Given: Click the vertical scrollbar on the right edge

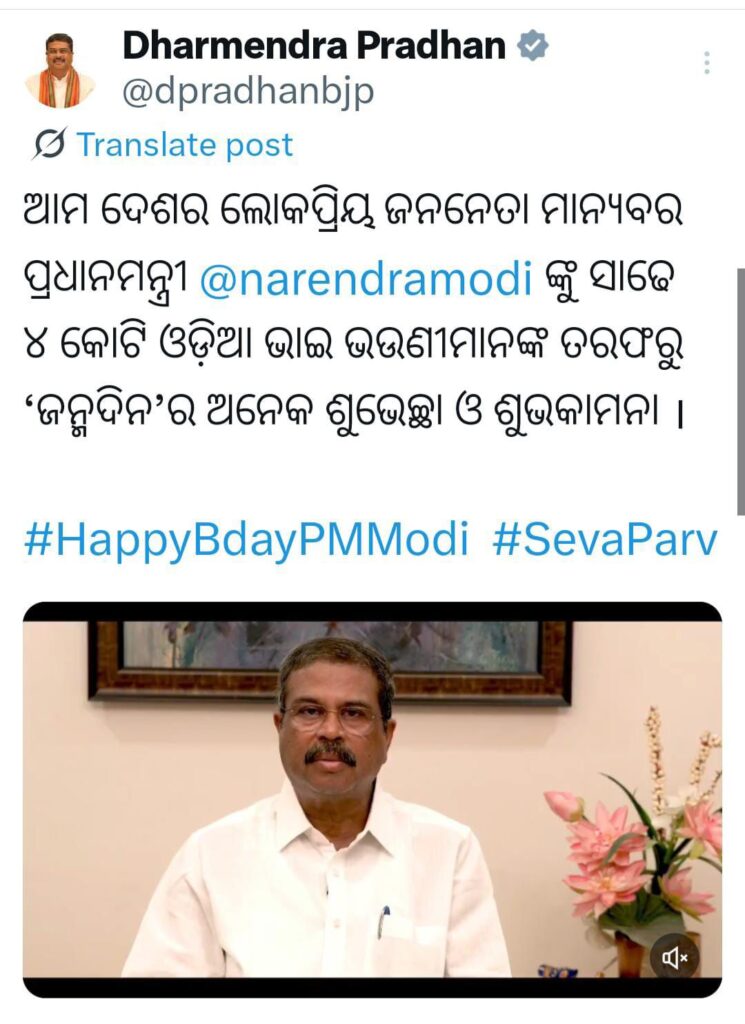Looking at the screenshot, I should pos(740,392).
